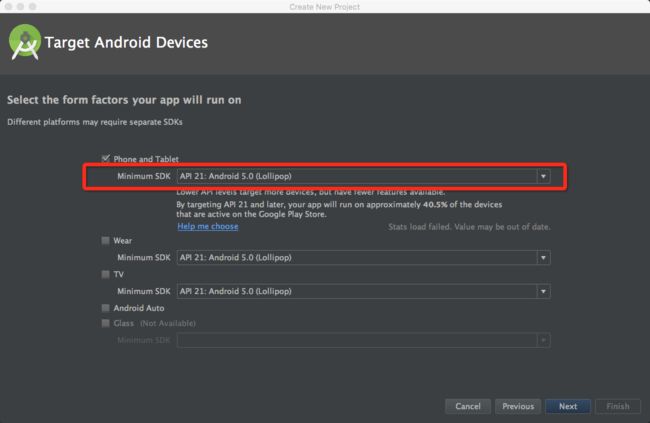Go back with the Previous button
Screen dimensions: 650x423
(x=518, y=406)
